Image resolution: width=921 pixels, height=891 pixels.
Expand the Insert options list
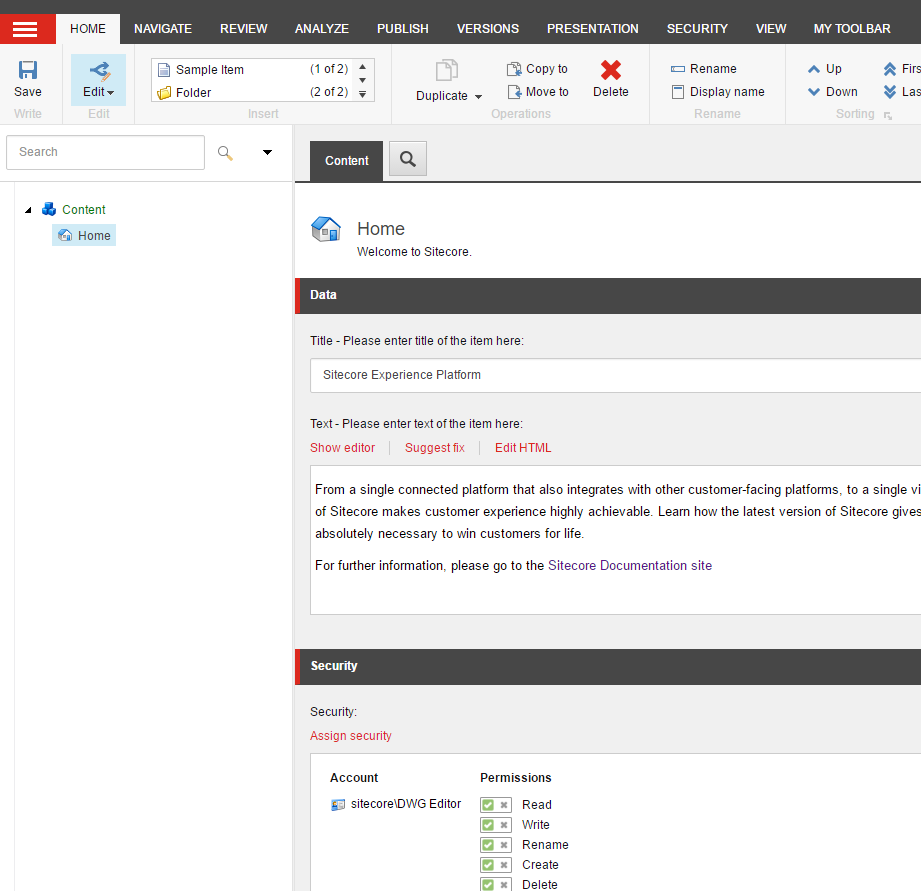click(x=362, y=94)
